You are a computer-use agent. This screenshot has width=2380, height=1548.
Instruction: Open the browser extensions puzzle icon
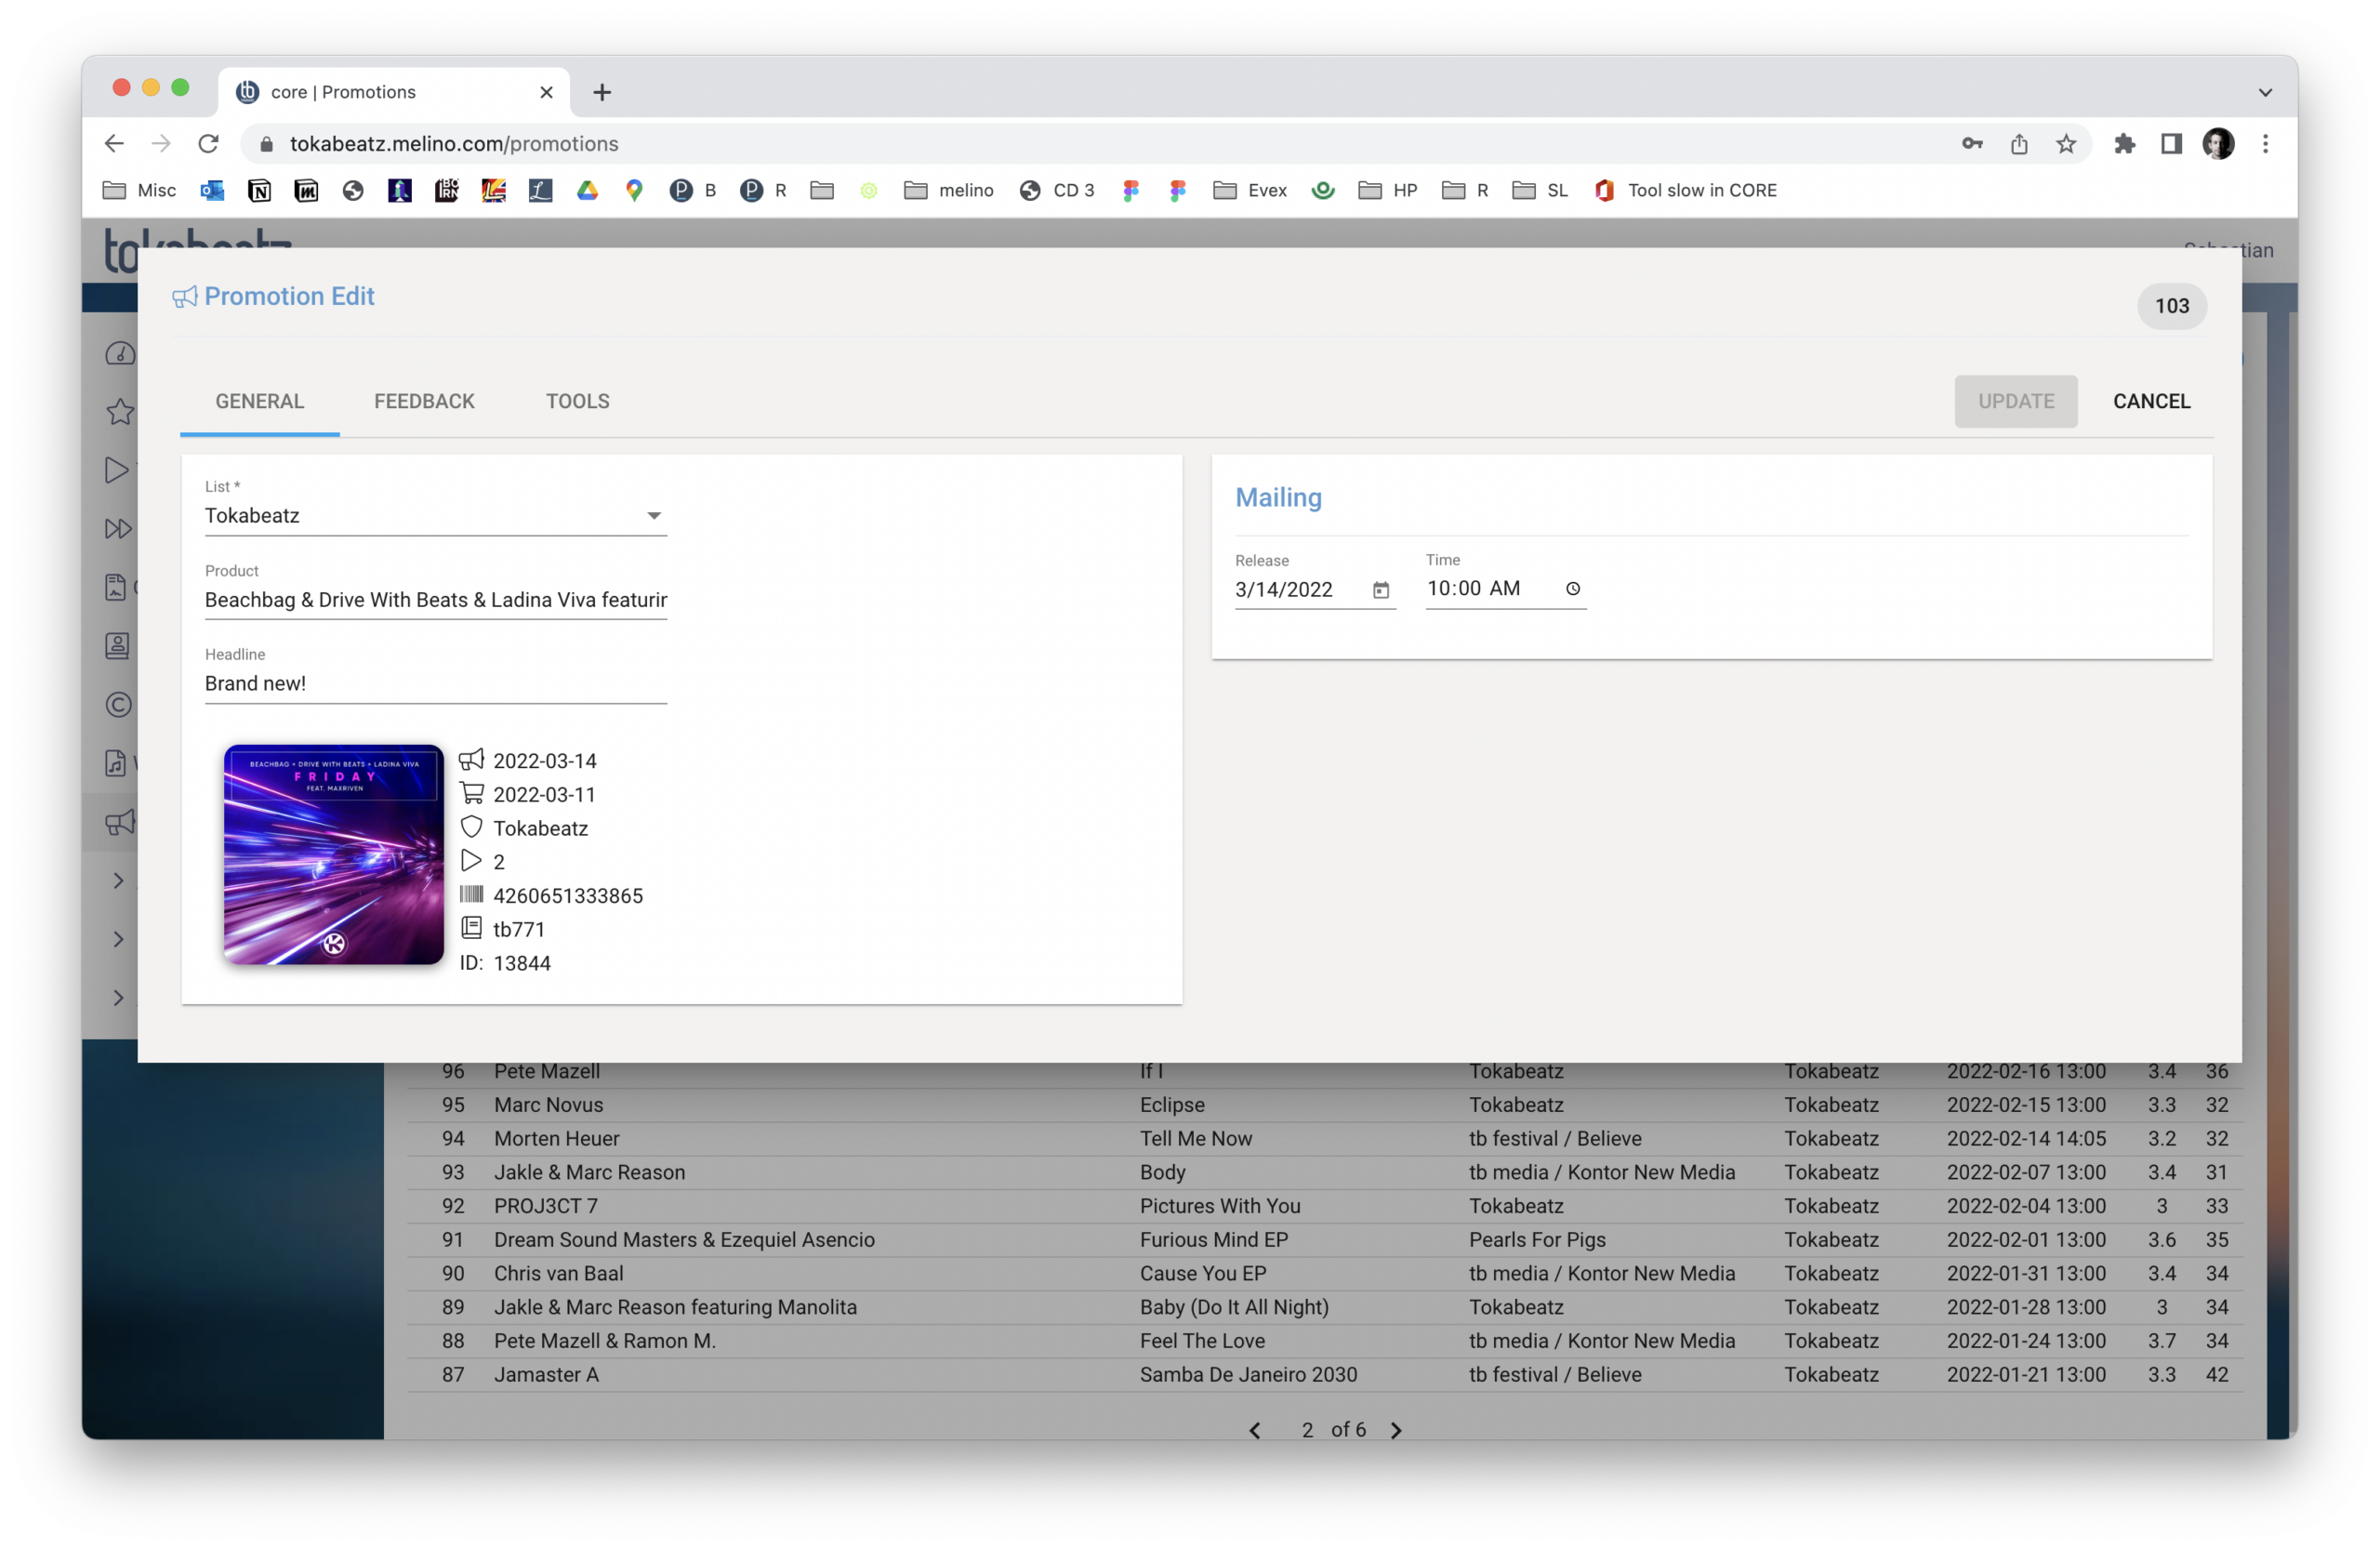pyautogui.click(x=2124, y=144)
